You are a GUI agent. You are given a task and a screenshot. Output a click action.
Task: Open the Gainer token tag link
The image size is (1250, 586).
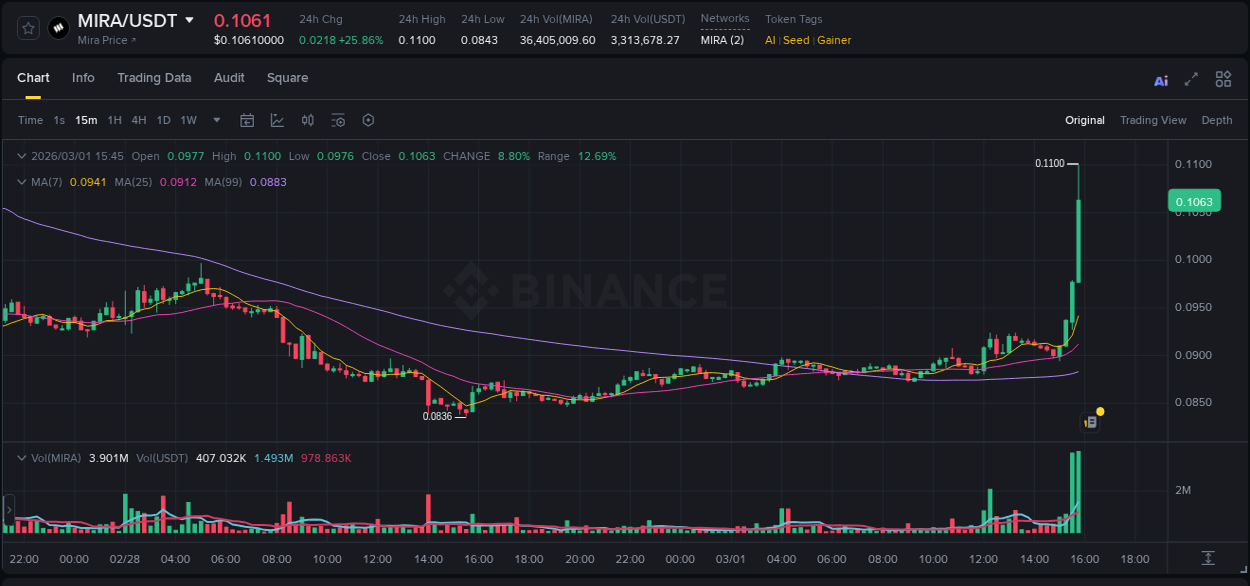click(x=834, y=41)
